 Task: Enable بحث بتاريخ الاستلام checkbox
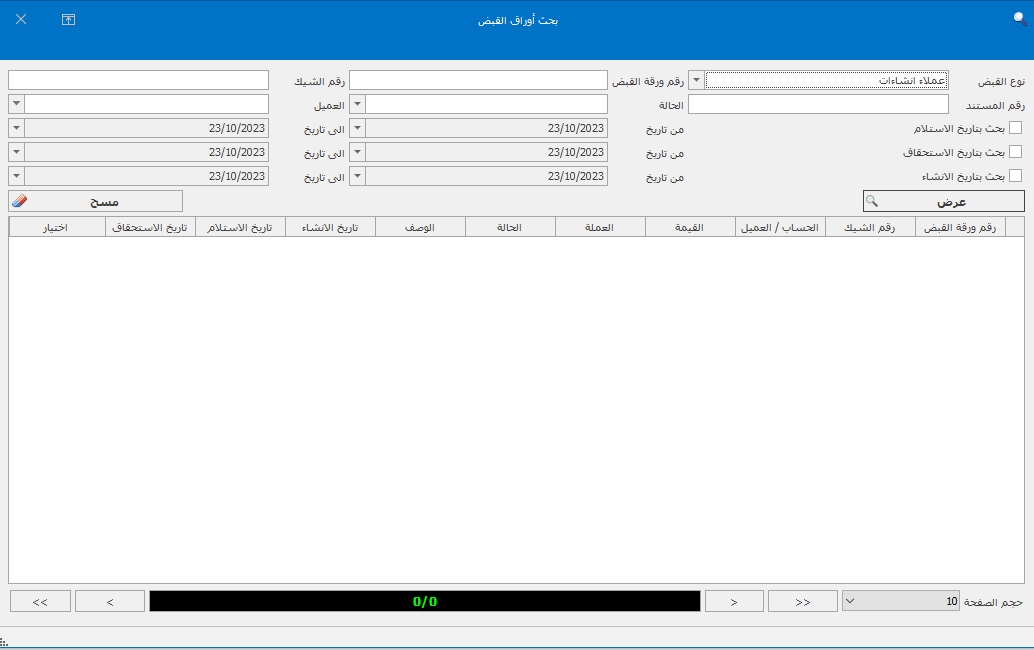1015,128
